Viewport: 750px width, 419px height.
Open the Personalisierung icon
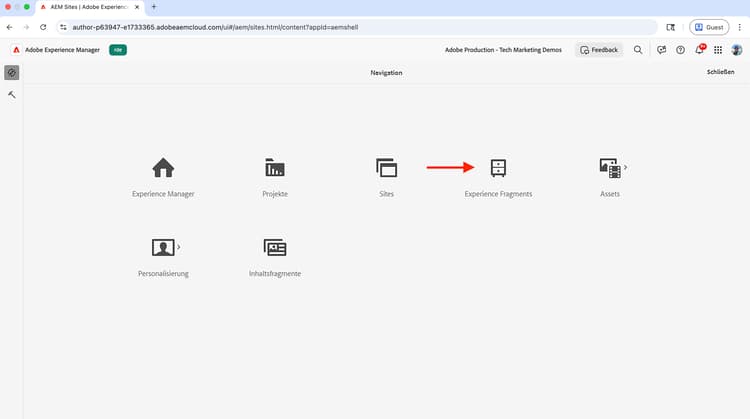(x=163, y=247)
